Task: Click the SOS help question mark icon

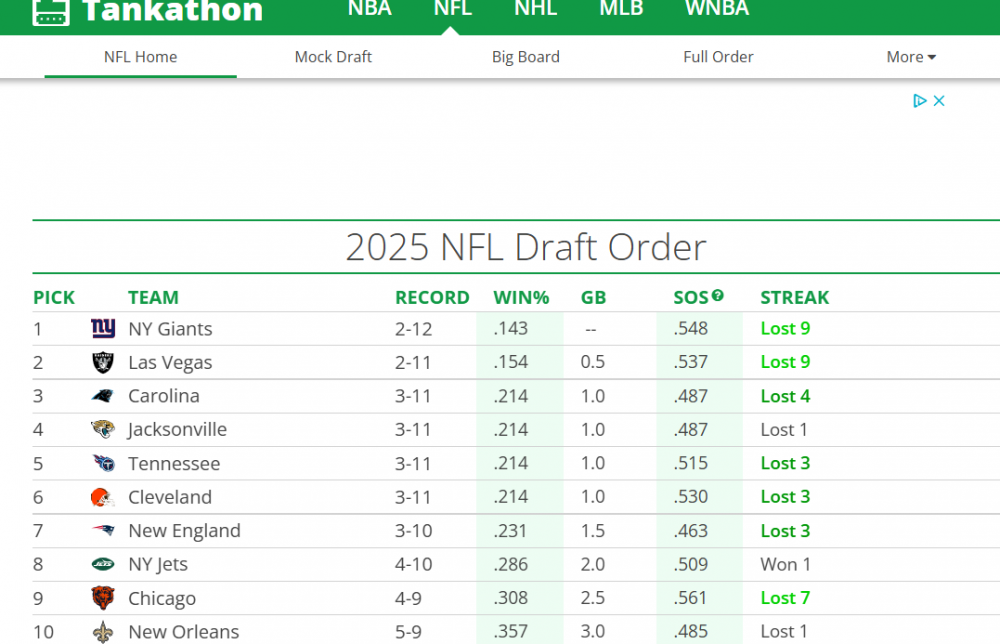Action: click(717, 296)
